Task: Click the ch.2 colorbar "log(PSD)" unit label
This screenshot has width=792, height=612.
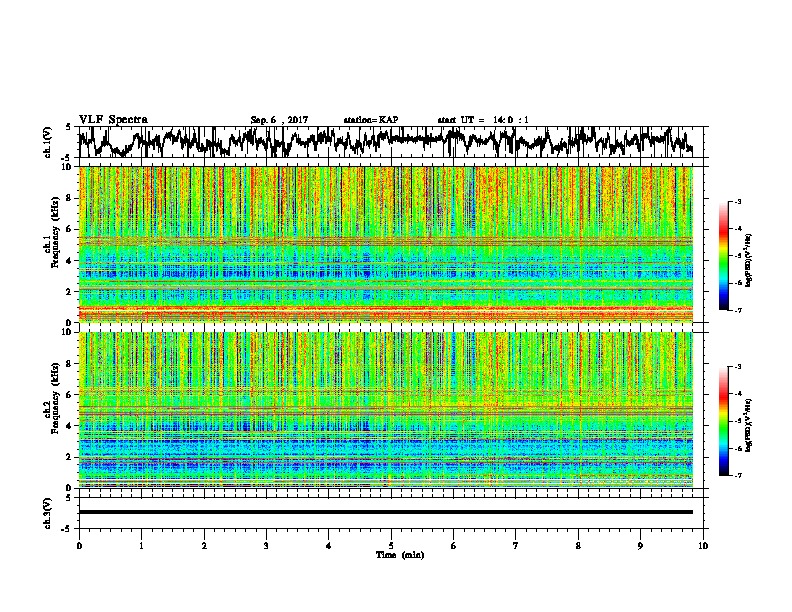Action: pos(749,425)
